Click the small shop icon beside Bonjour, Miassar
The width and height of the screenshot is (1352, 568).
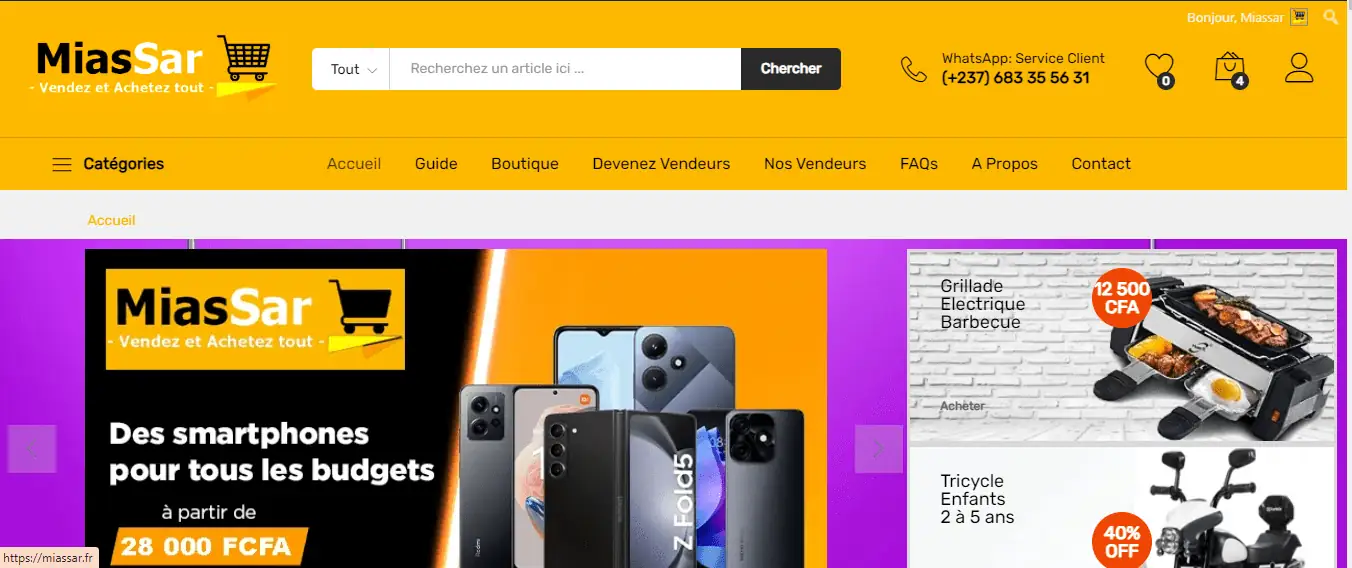click(1299, 17)
